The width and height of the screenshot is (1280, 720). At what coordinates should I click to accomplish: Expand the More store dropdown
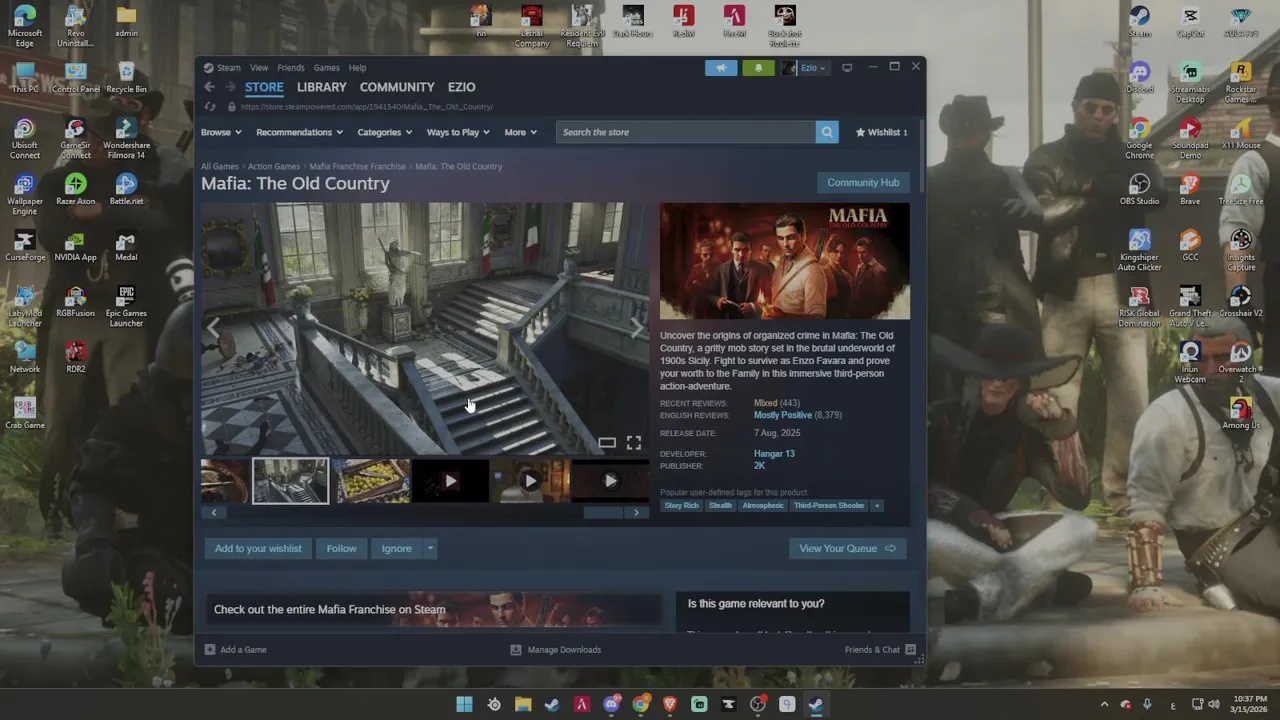pos(521,132)
